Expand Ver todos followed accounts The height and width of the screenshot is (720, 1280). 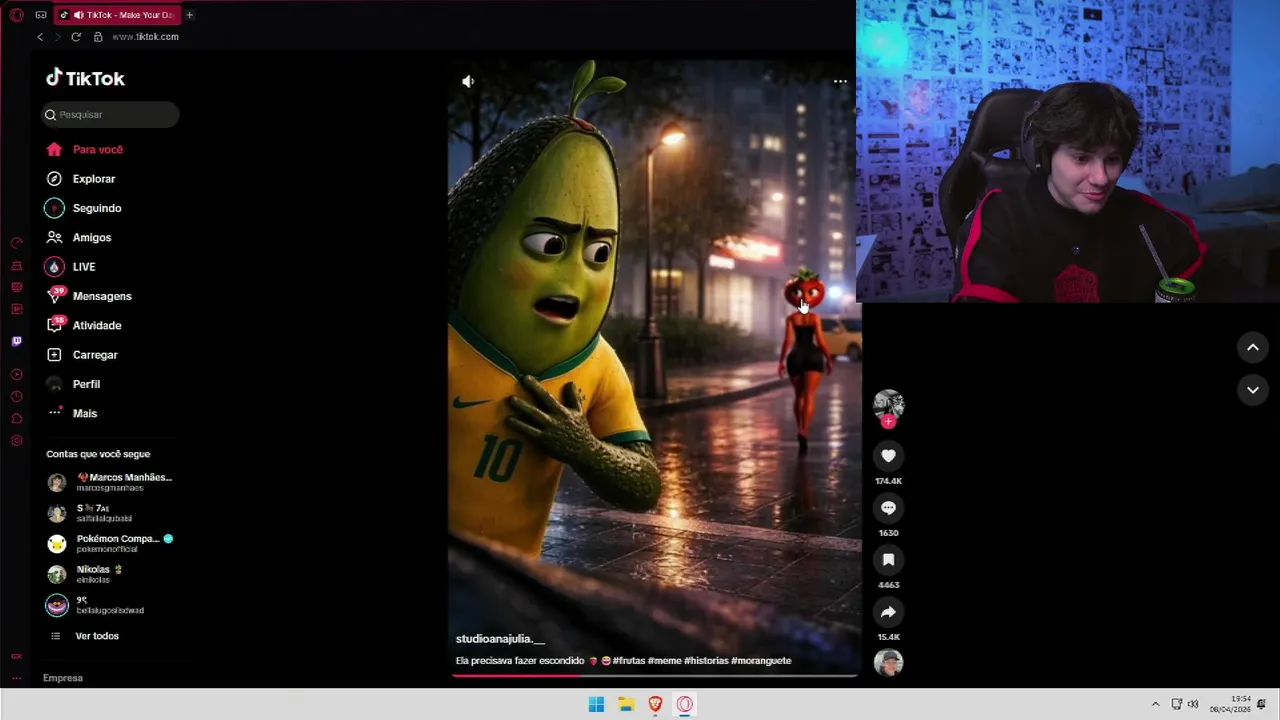pyautogui.click(x=85, y=636)
